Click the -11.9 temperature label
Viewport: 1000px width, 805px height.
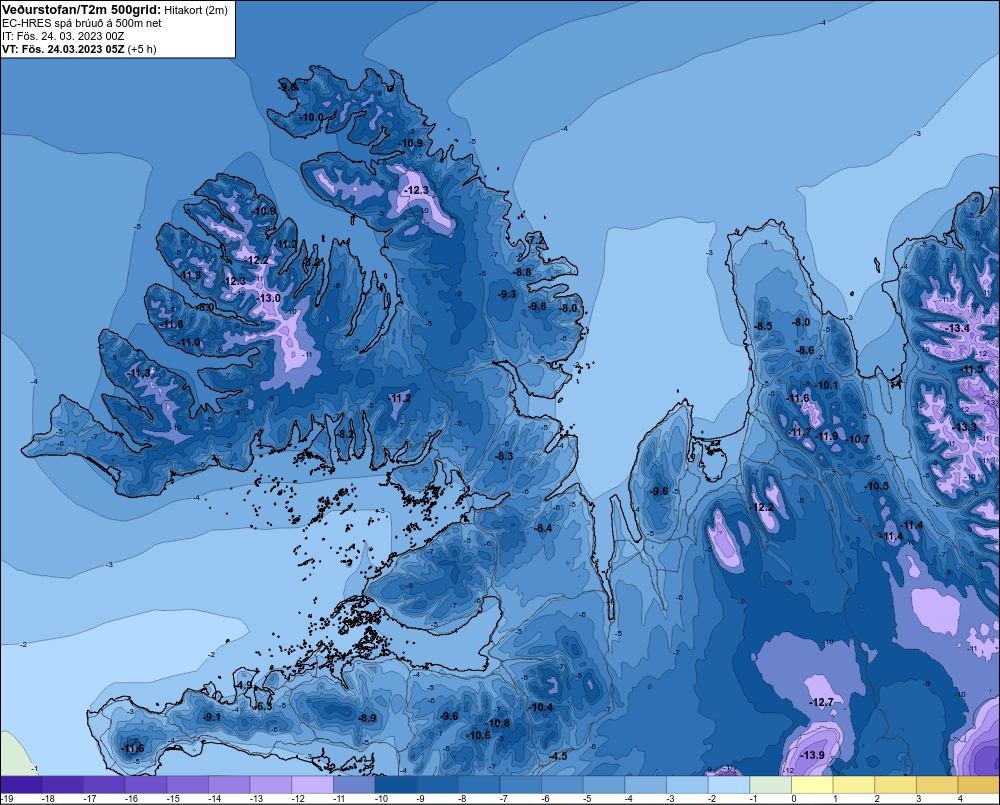click(827, 436)
